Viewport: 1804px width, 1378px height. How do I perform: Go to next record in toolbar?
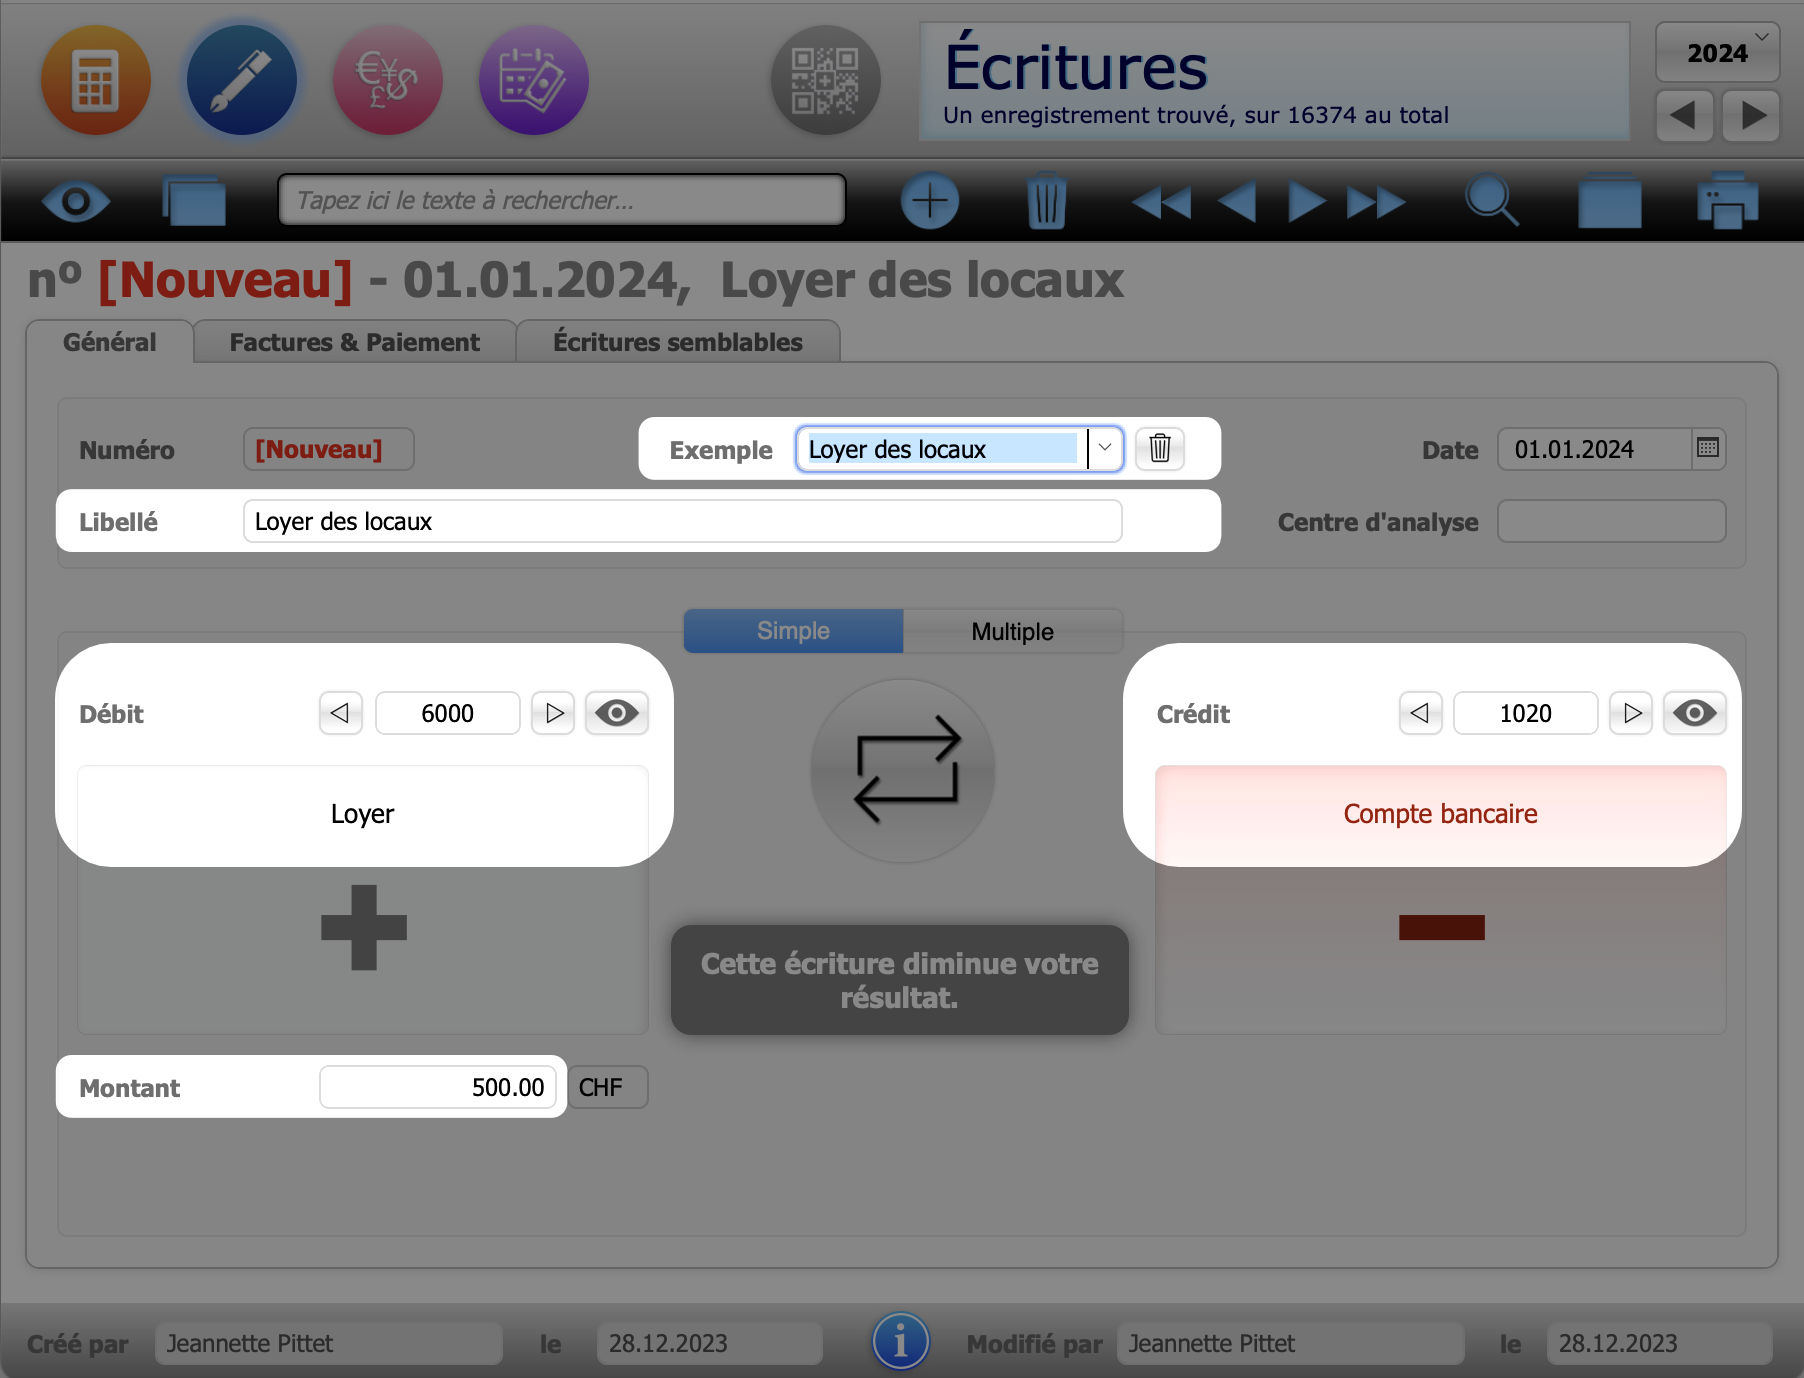[x=1307, y=202]
